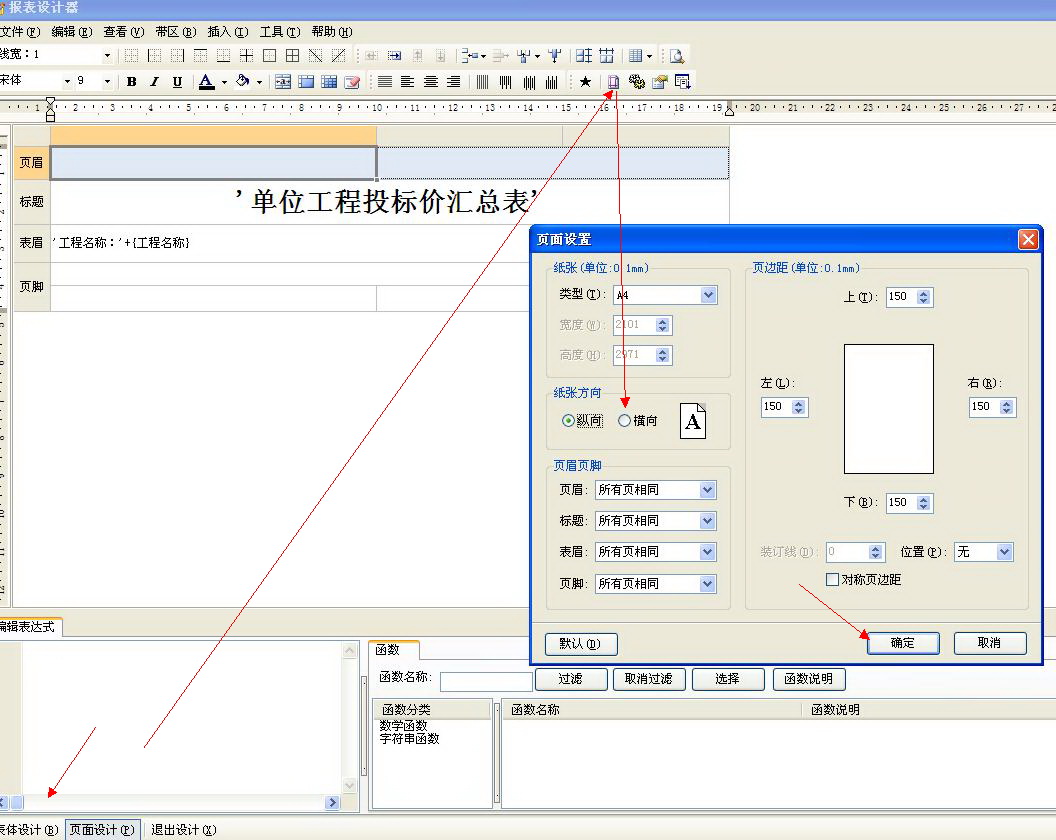Apply the top border line icon
Screen dimensions: 1056x840
[200, 56]
